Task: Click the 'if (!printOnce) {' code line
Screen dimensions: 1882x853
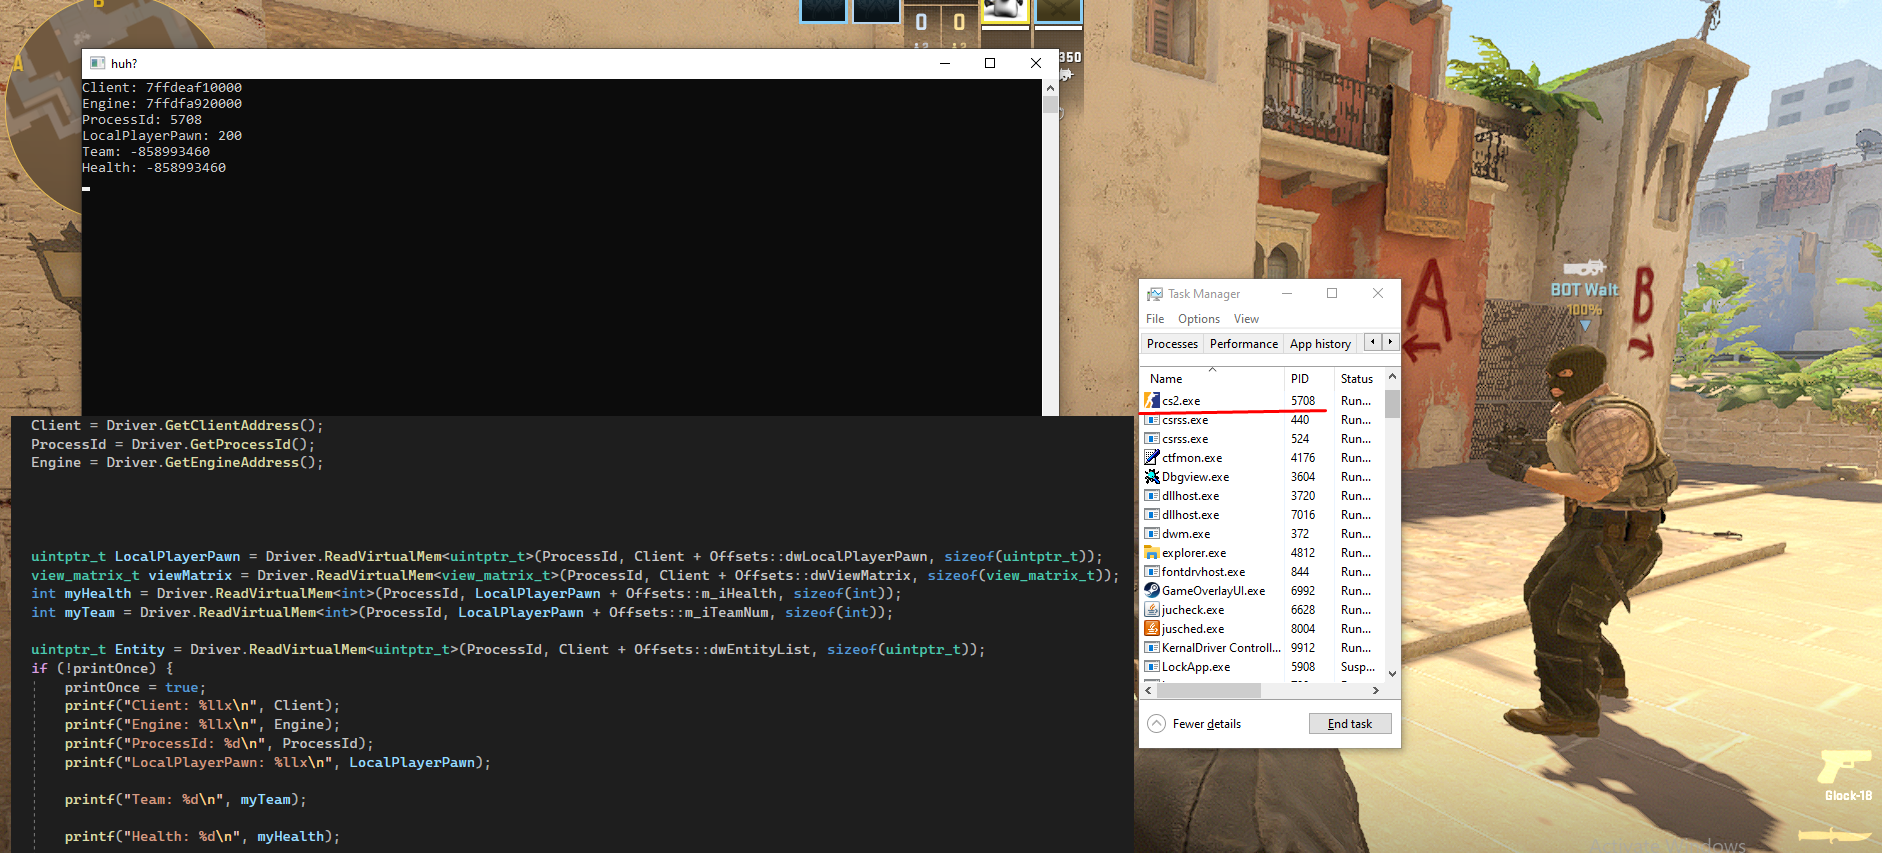Action: tap(102, 669)
